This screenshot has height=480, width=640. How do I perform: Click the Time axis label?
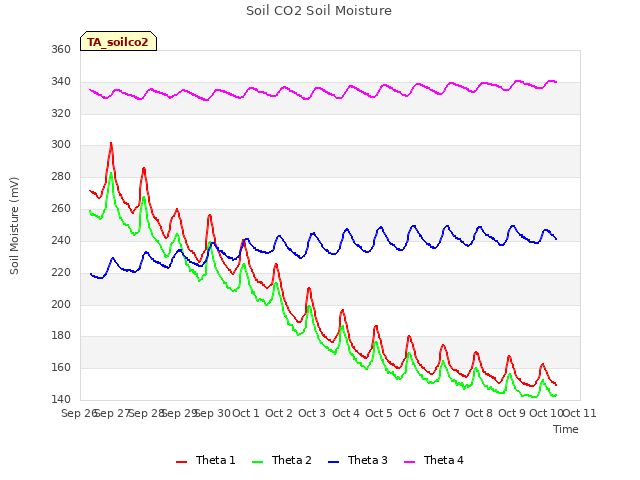click(566, 429)
